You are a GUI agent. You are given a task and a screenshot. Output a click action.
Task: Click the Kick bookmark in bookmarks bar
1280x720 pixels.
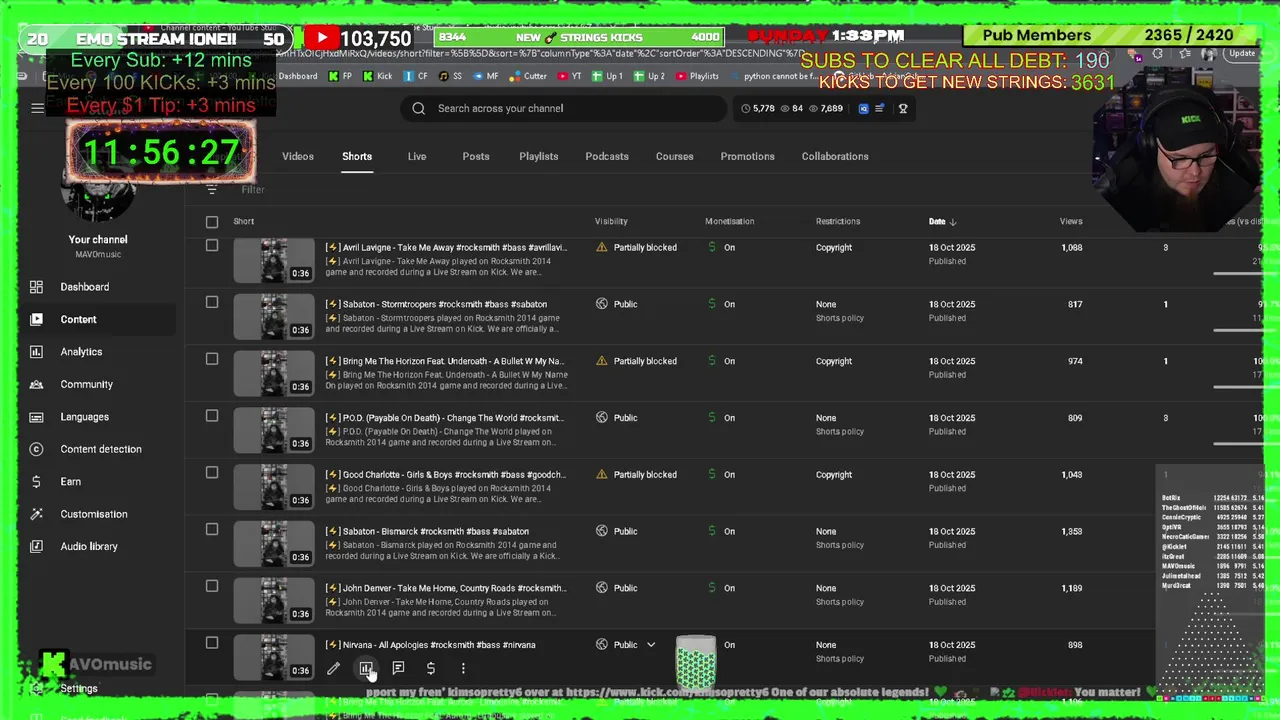(x=377, y=76)
